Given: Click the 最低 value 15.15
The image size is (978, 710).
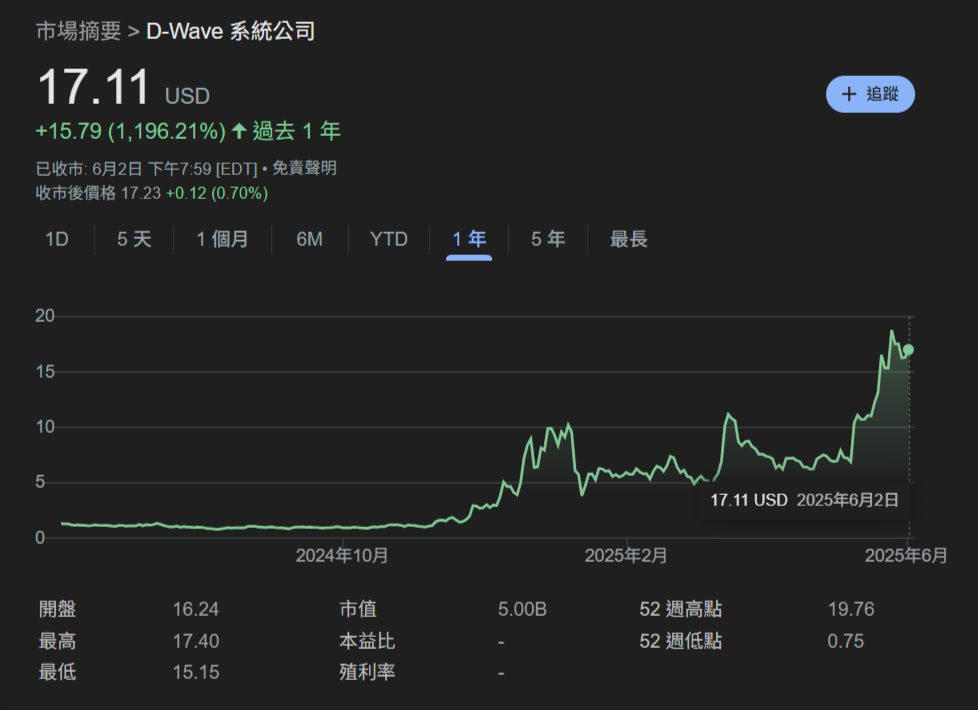Looking at the screenshot, I should pyautogui.click(x=196, y=672).
